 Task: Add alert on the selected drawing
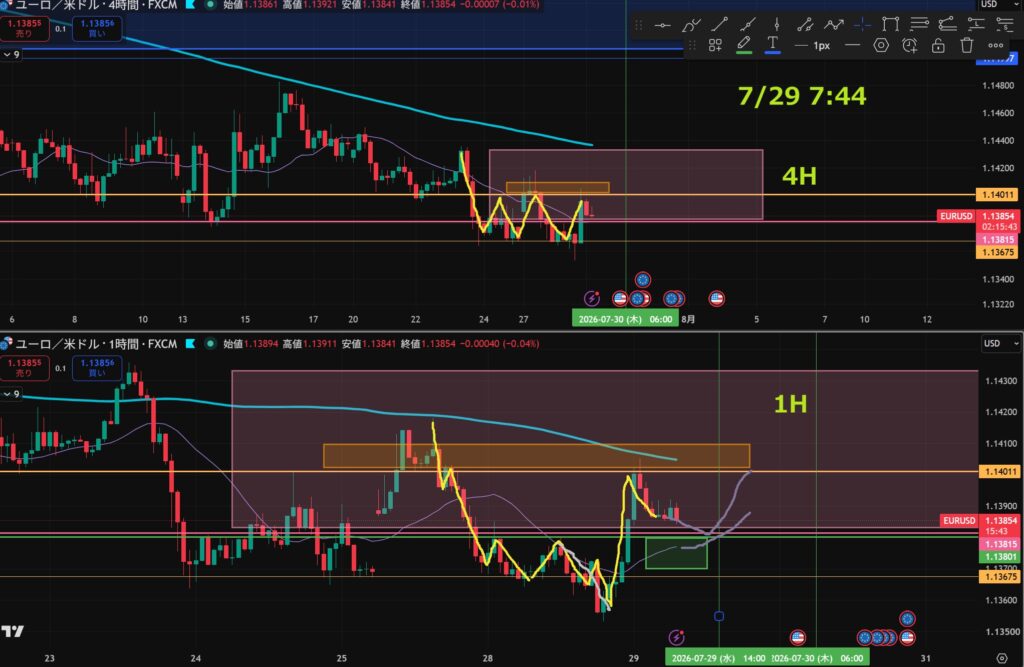click(x=910, y=45)
